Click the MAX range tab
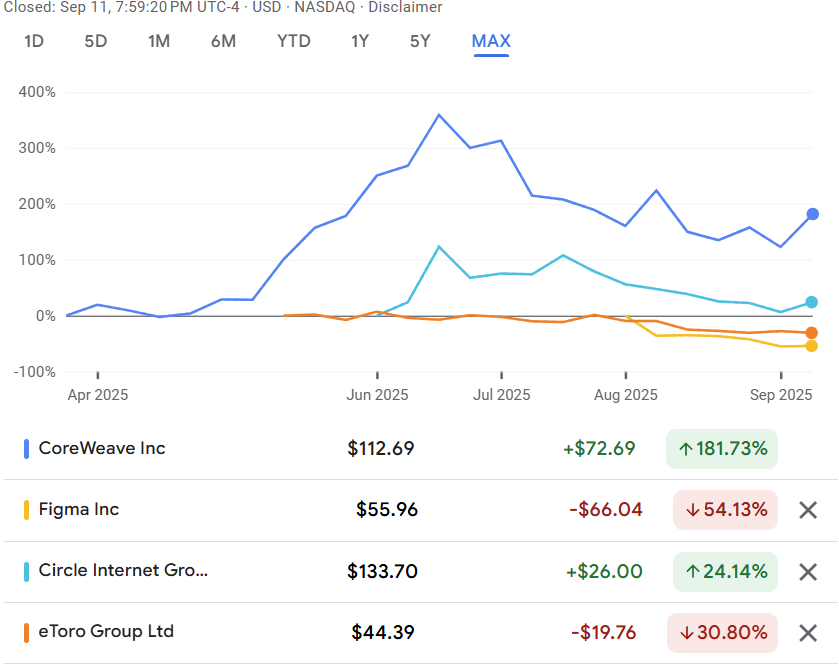This screenshot has height=664, width=839. (x=491, y=41)
